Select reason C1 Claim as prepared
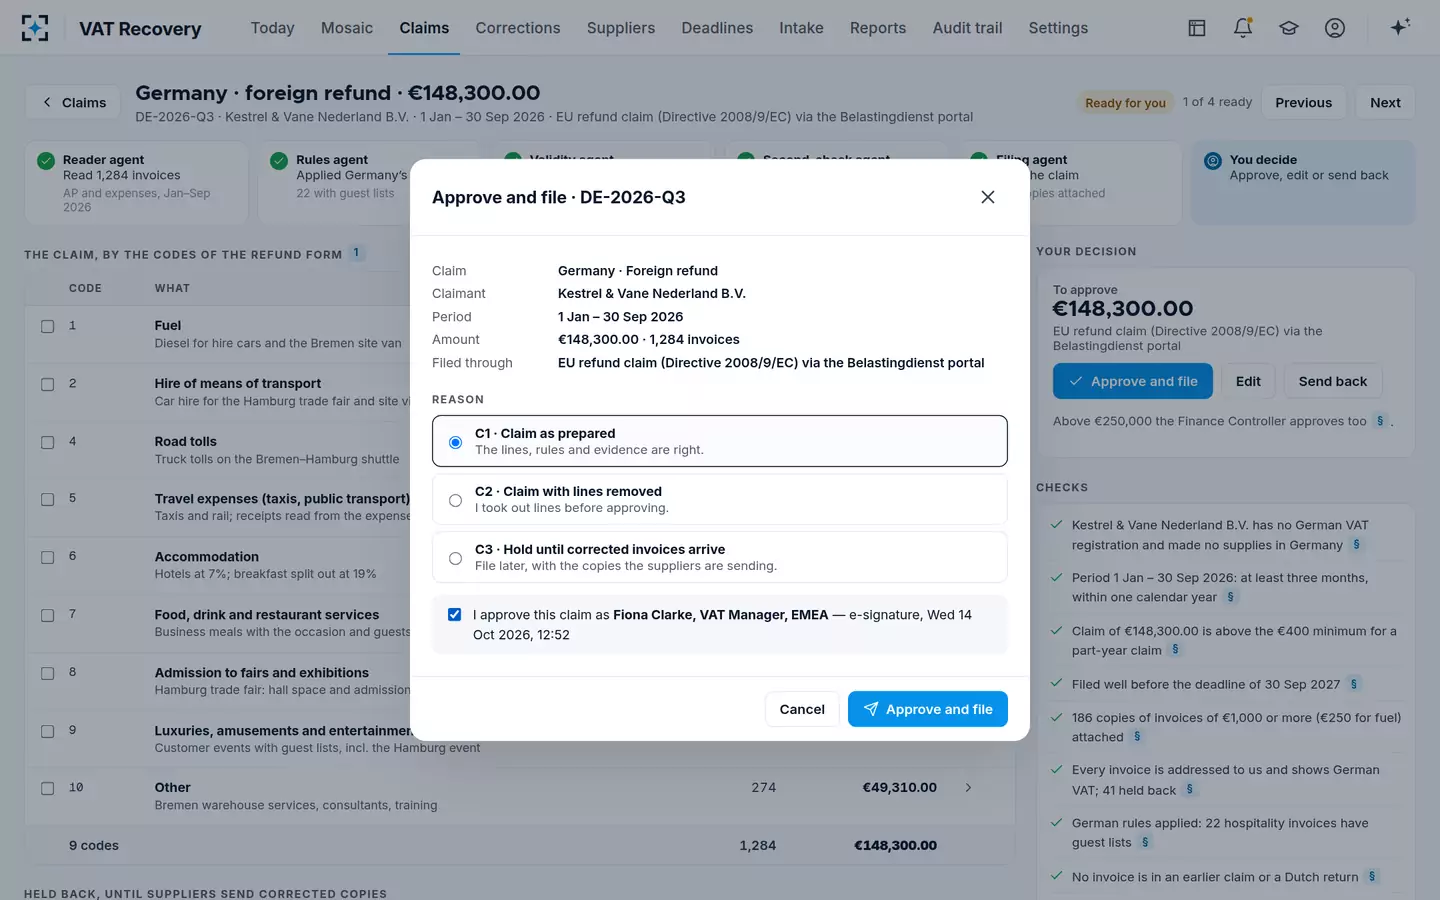 (x=719, y=441)
